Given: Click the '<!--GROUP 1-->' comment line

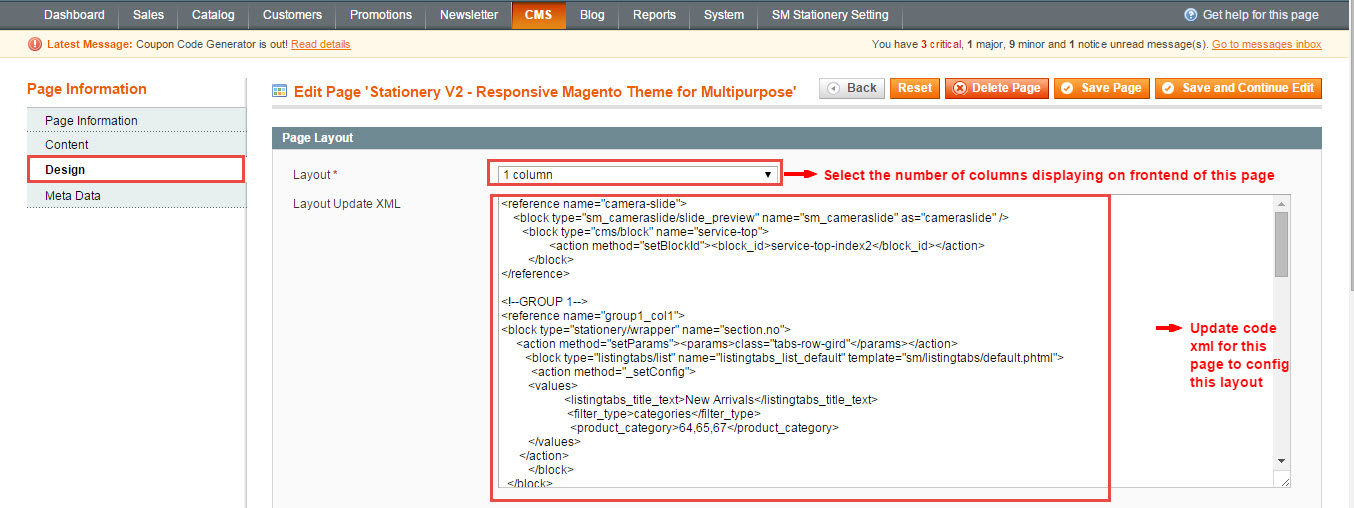Looking at the screenshot, I should pos(544,301).
